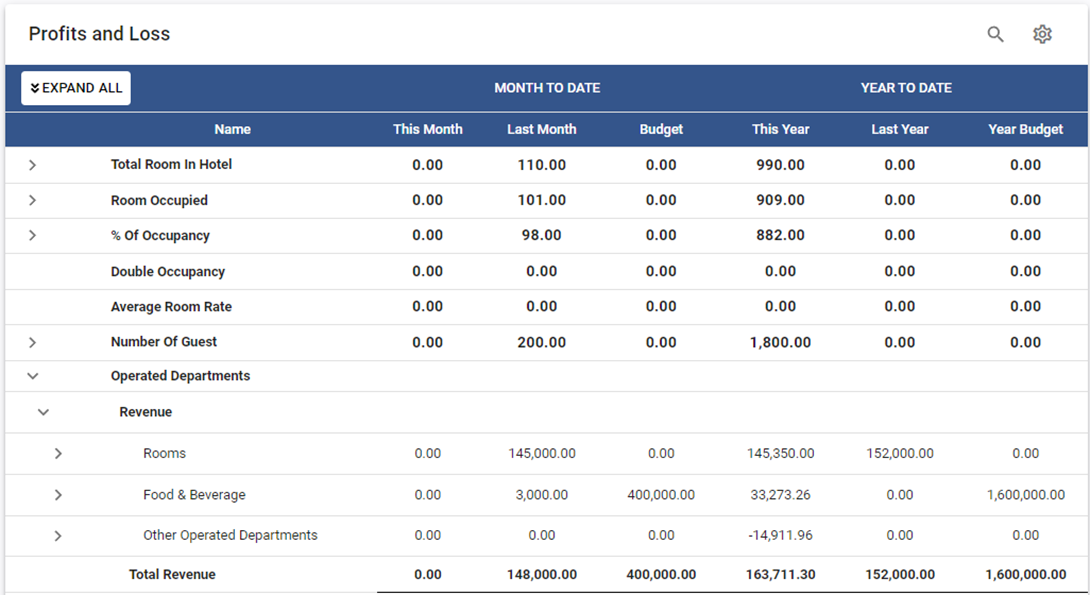Click the Expand All button

pos(76,88)
